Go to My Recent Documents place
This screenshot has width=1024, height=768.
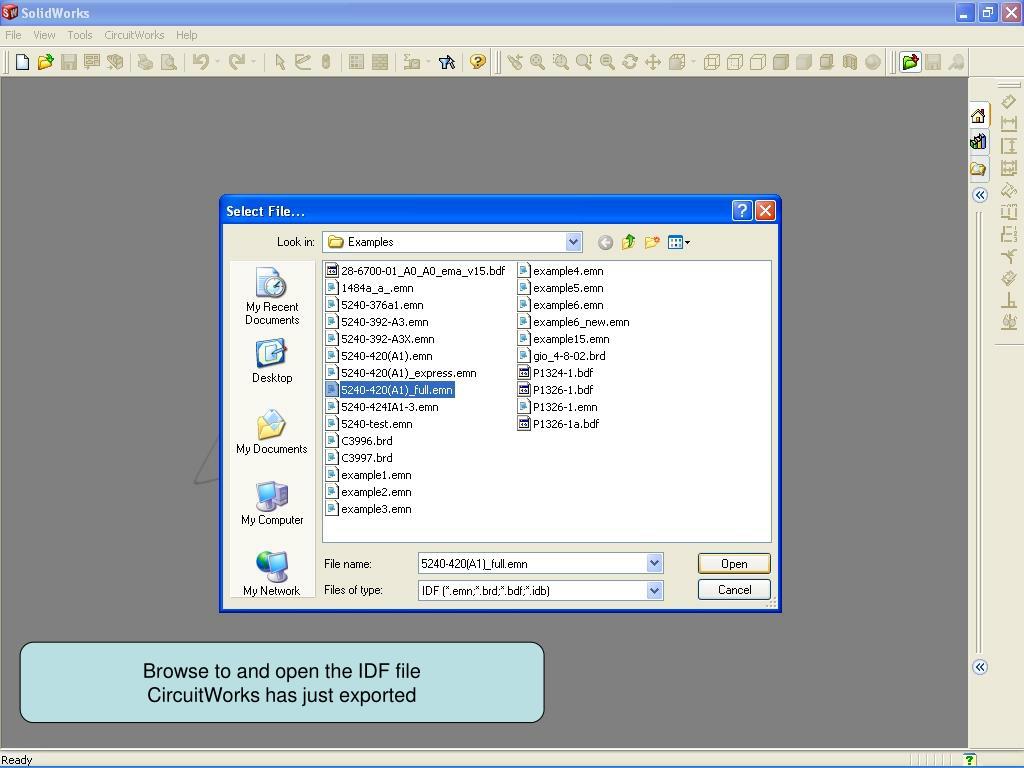(272, 296)
